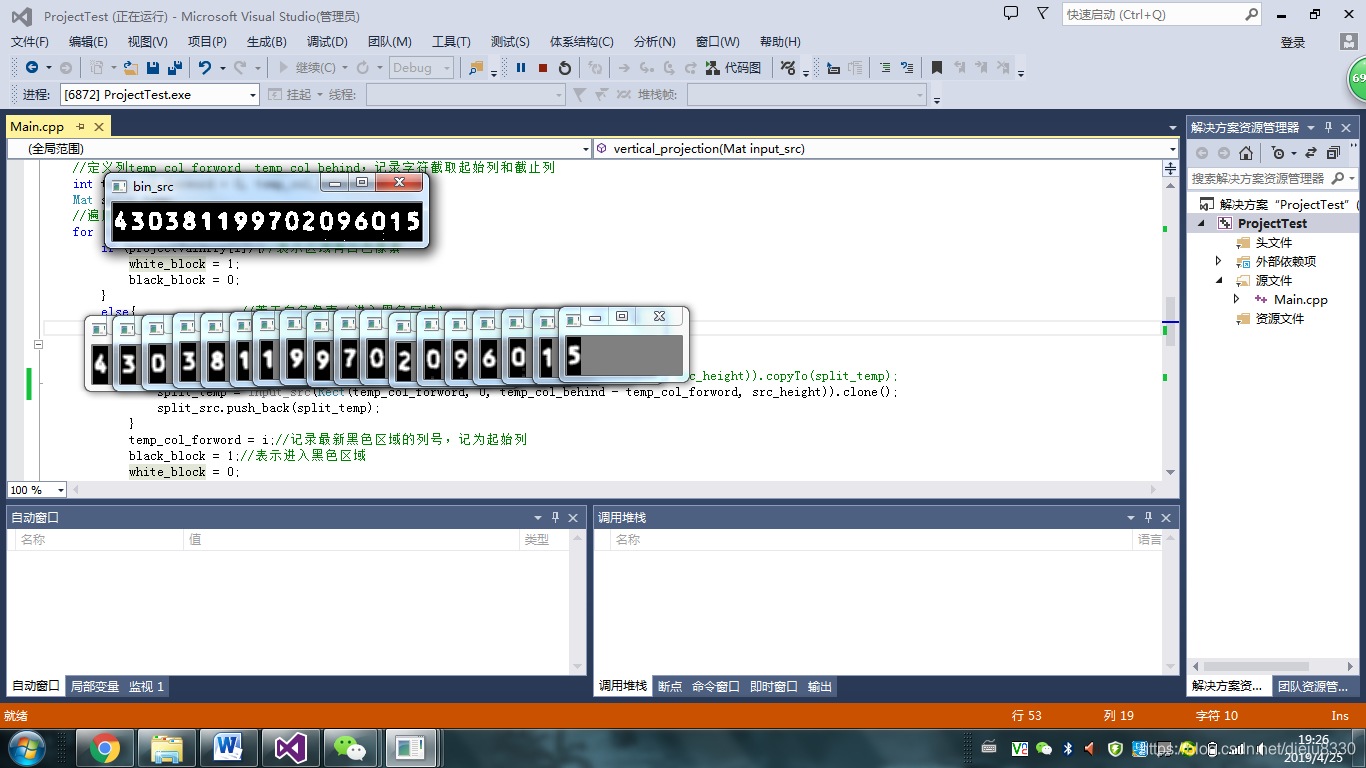
Task: Pin the Main.cpp tab
Action: point(80,127)
